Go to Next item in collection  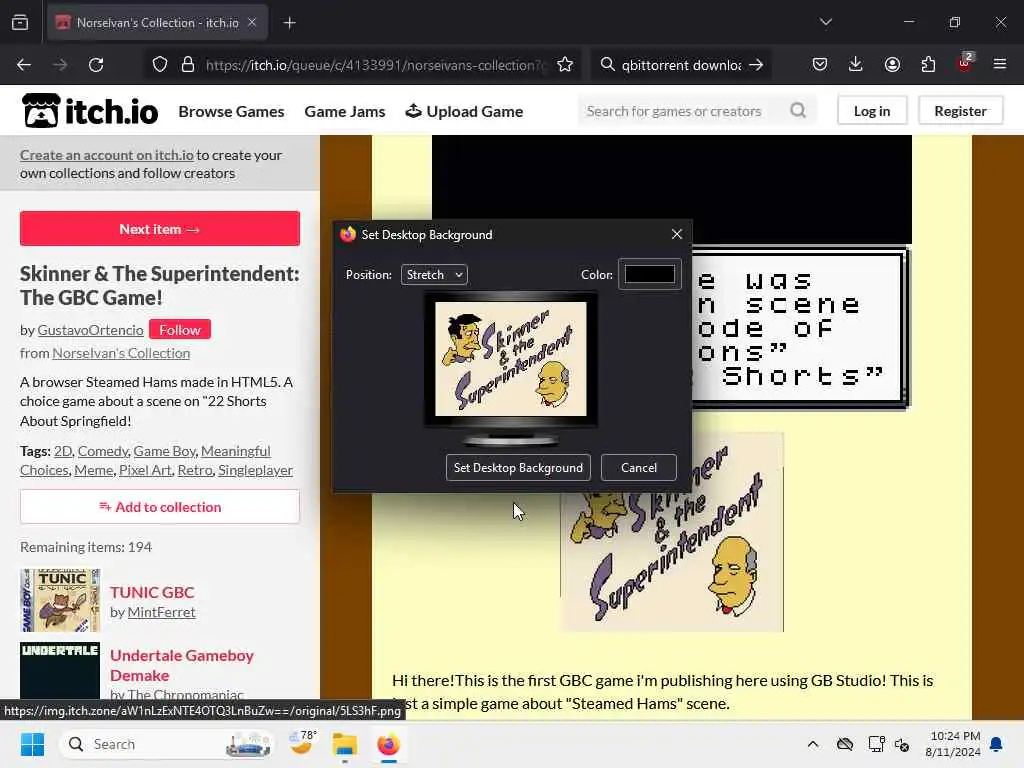coord(160,229)
